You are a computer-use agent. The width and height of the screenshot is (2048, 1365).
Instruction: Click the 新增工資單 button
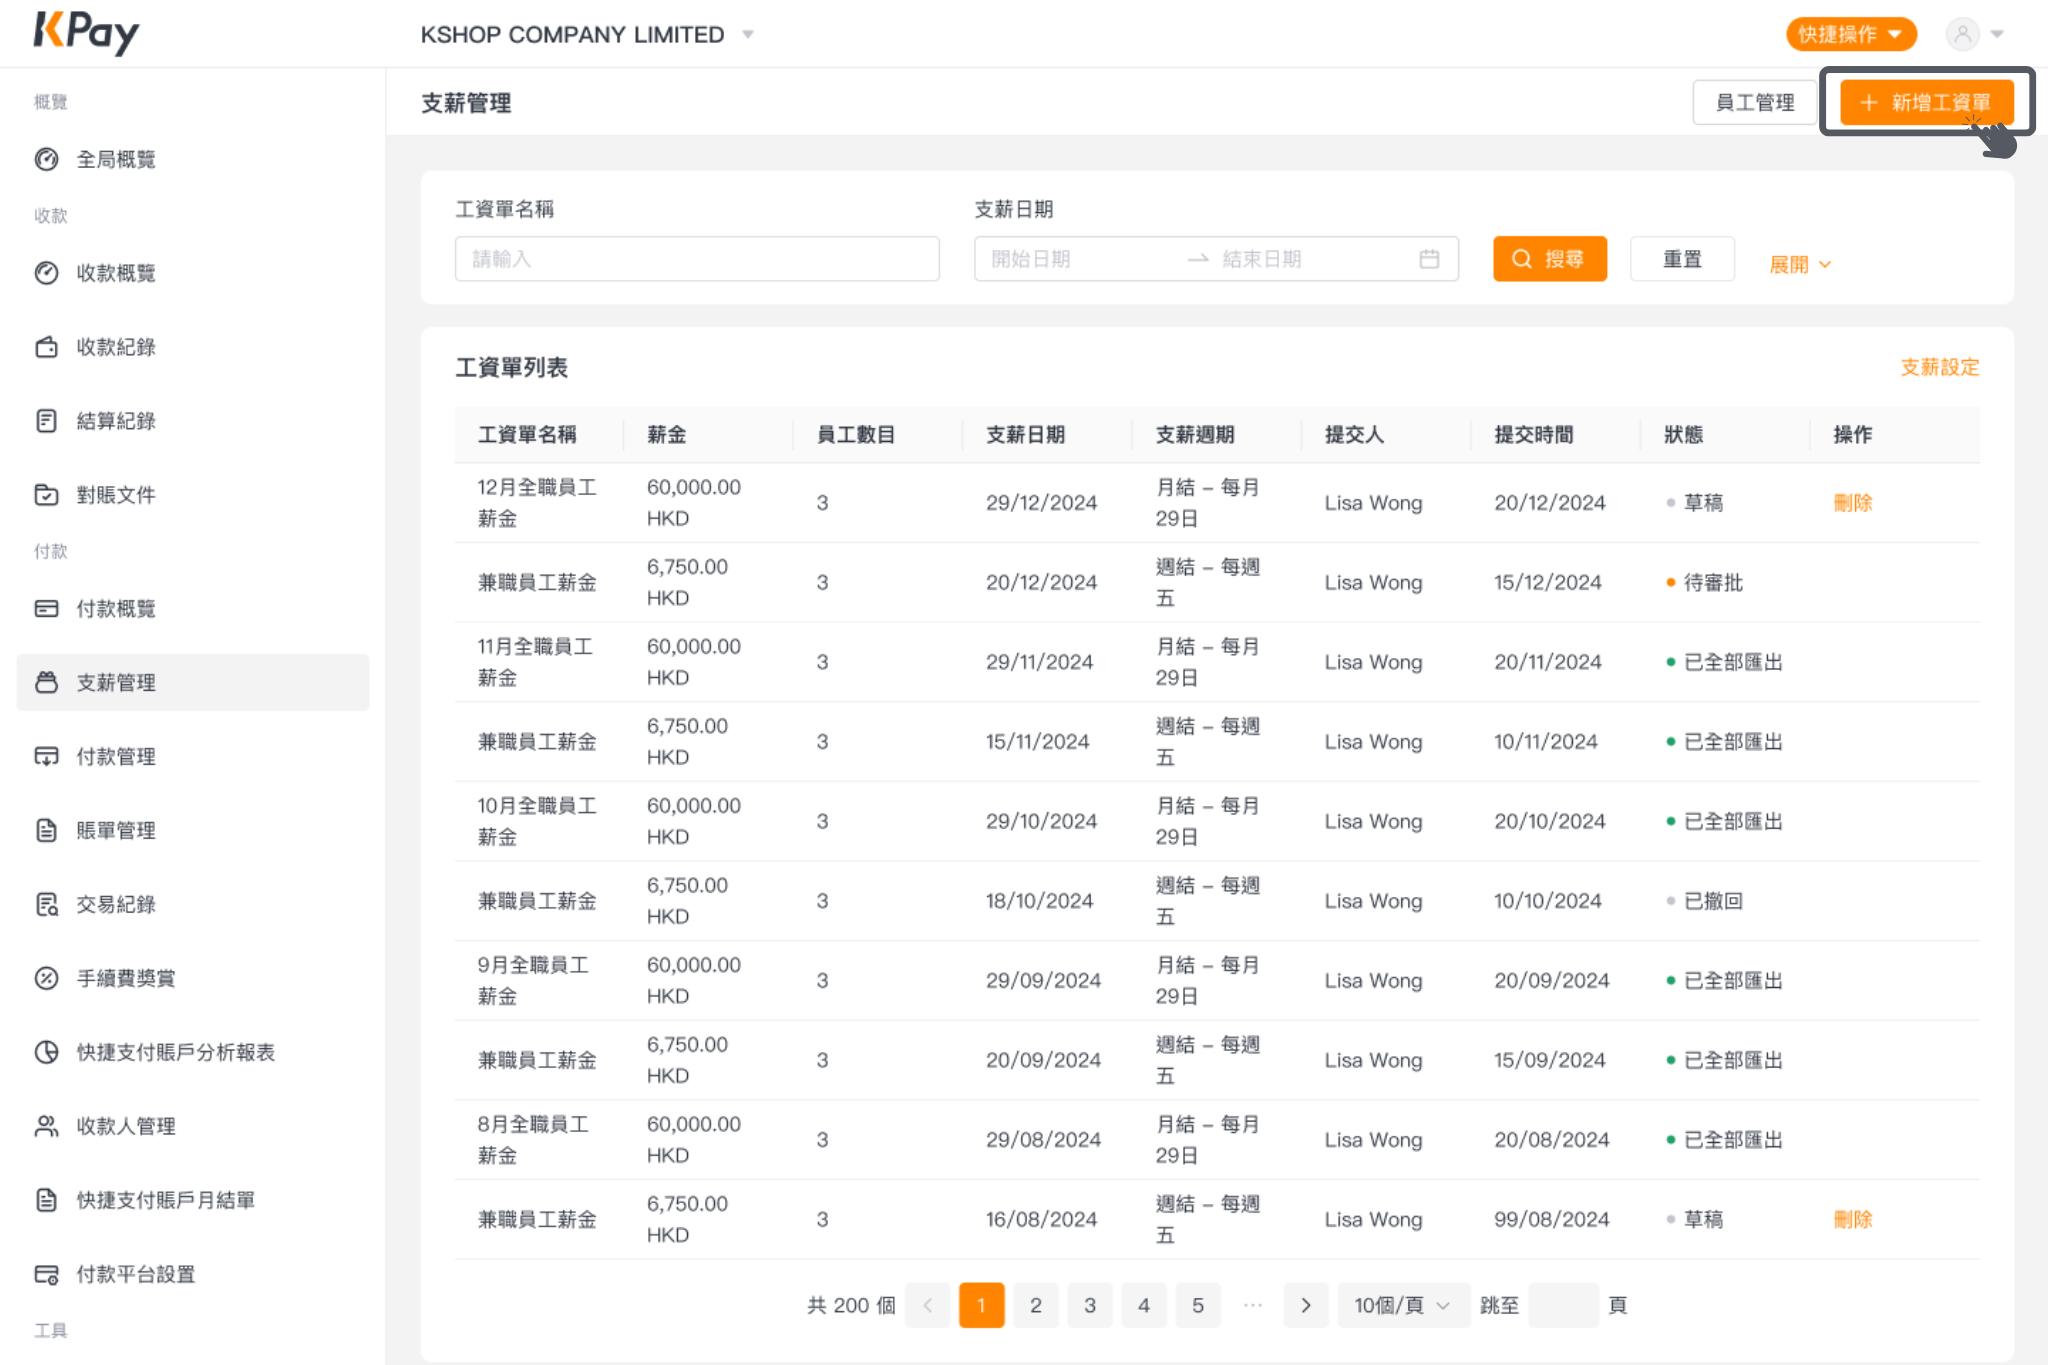[1927, 102]
